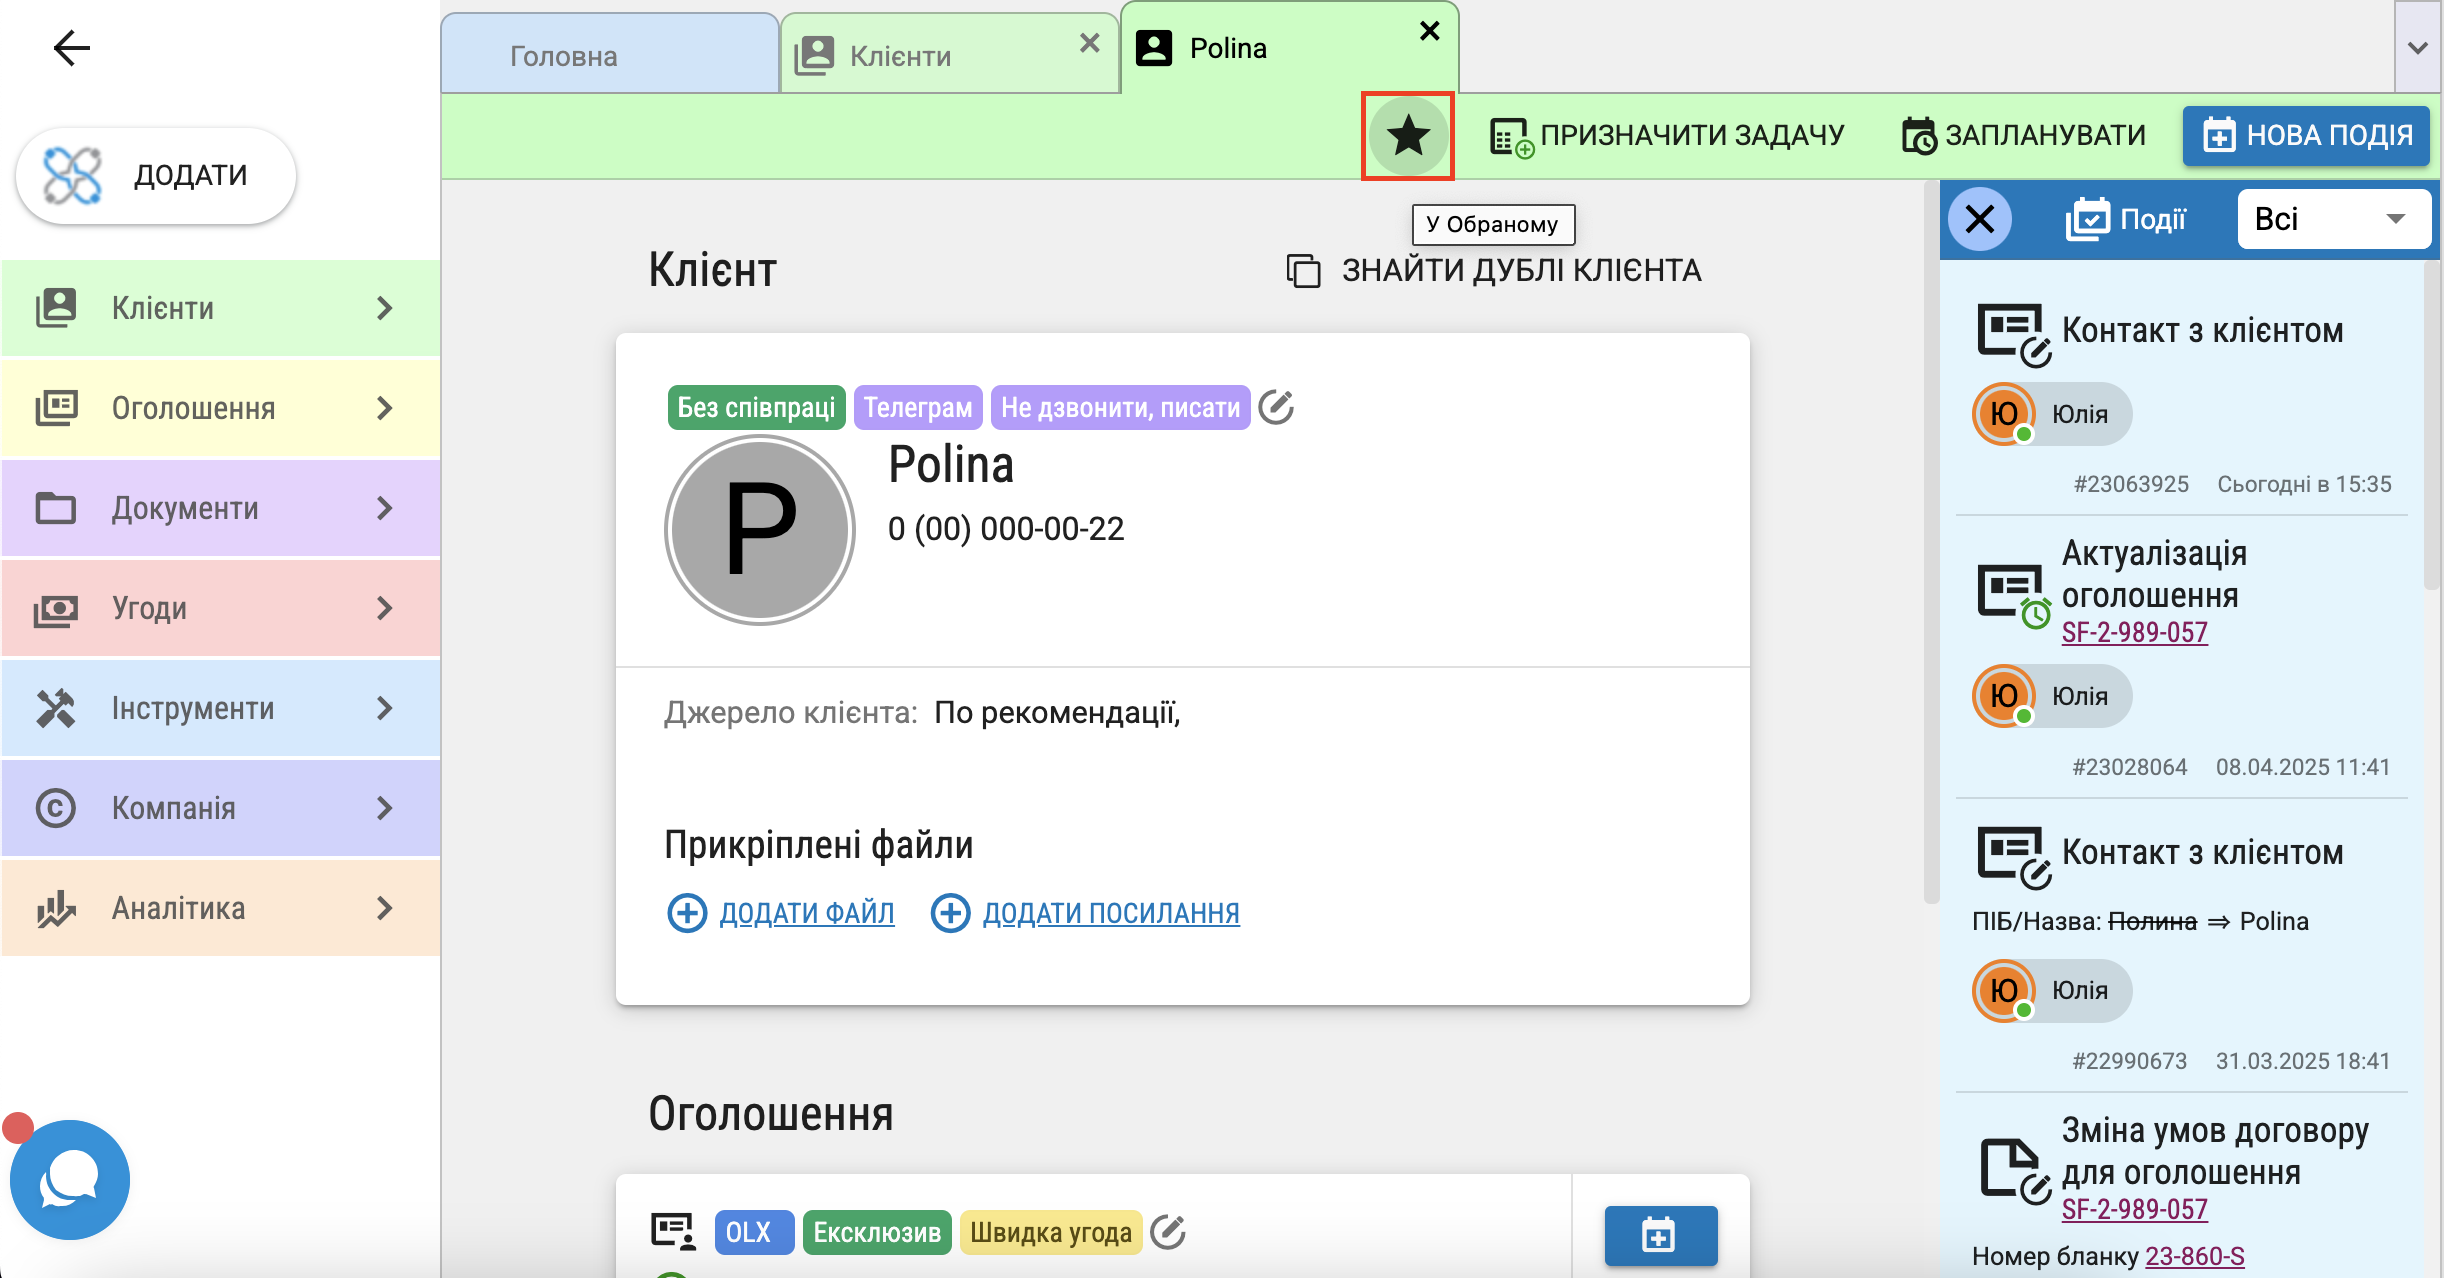Click the plus icon beside ДОДАТИ ФАЙЛ
The image size is (2448, 1278).
[x=687, y=913]
